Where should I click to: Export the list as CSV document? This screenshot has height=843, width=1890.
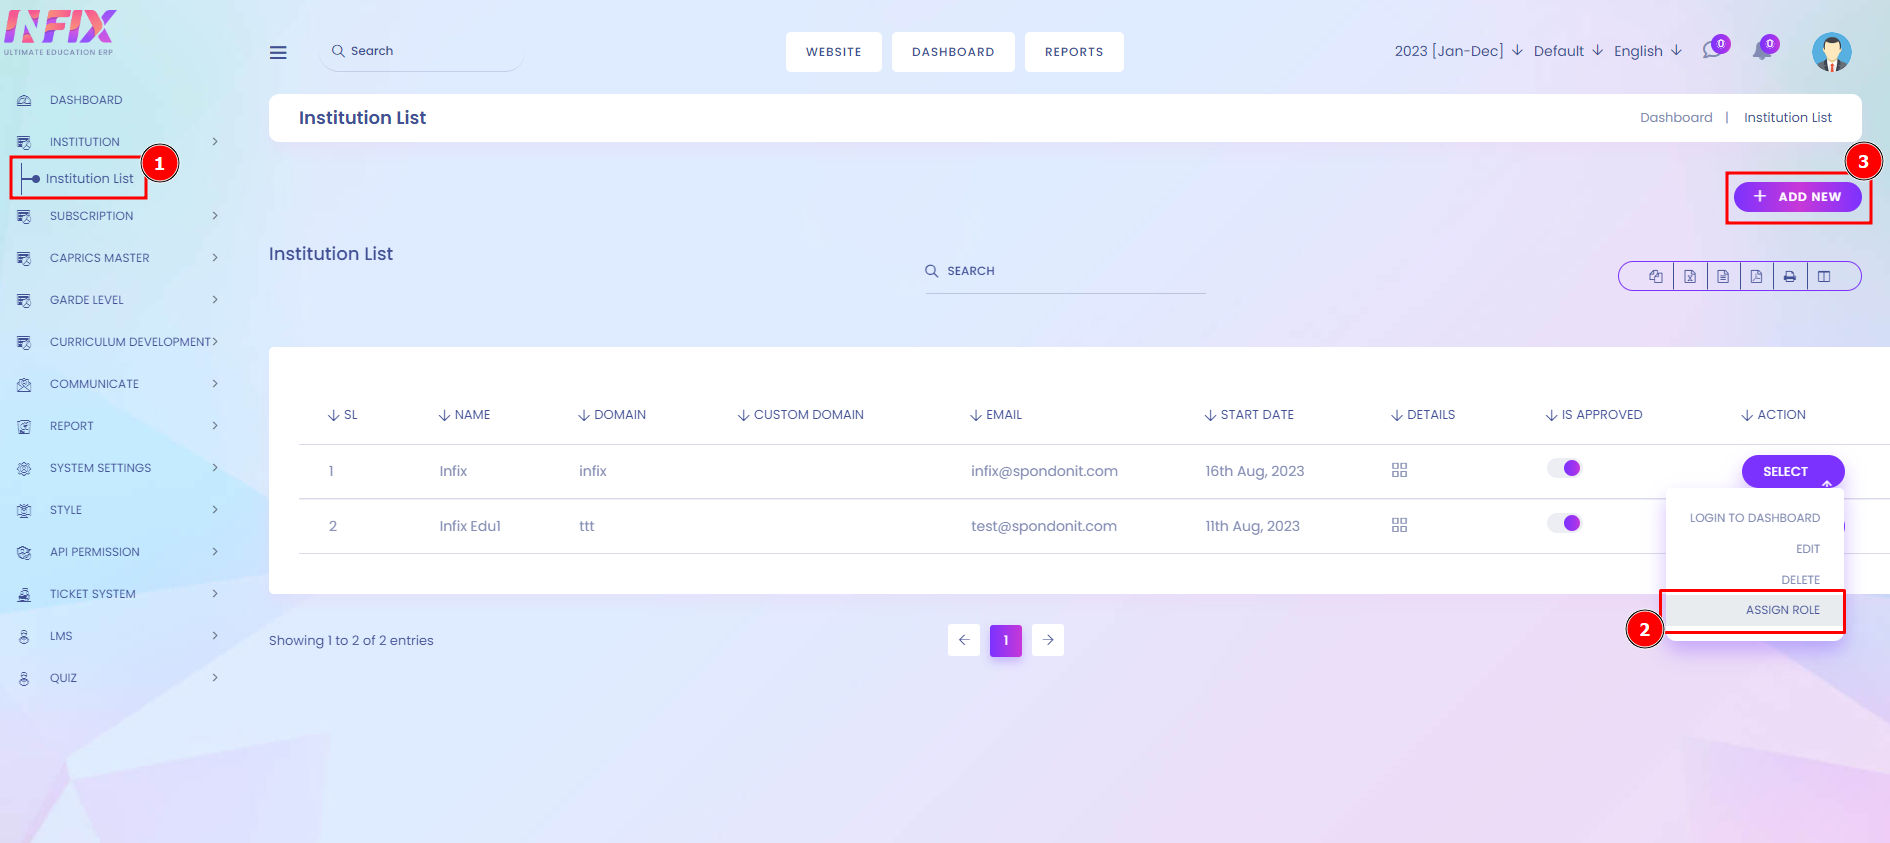[1723, 277]
